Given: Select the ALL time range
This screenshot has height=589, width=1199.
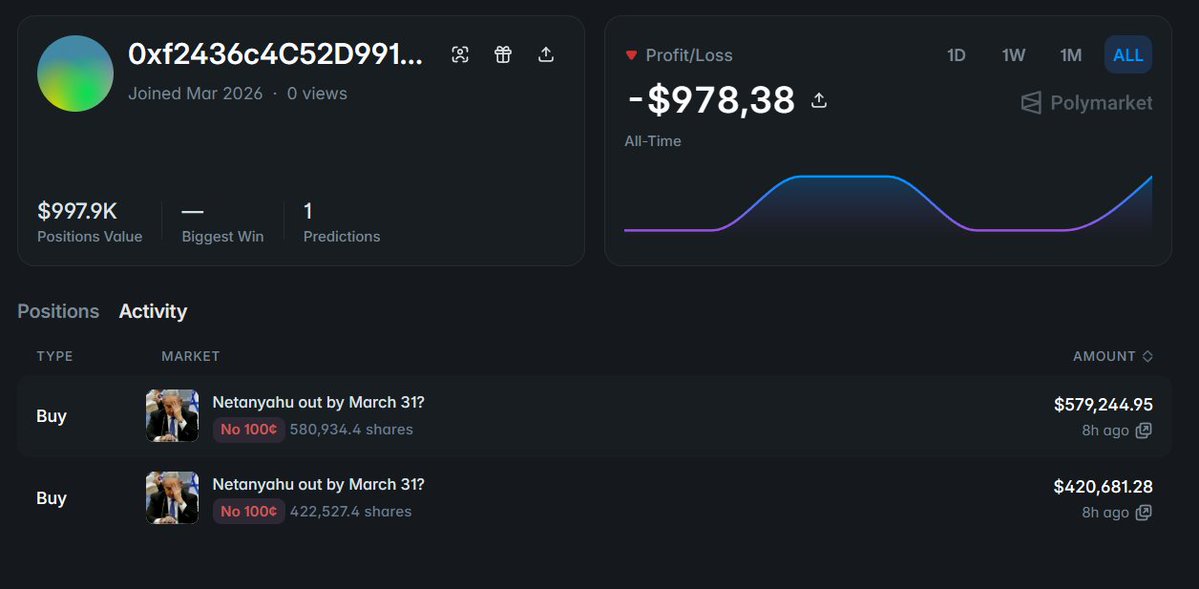Looking at the screenshot, I should point(1128,55).
